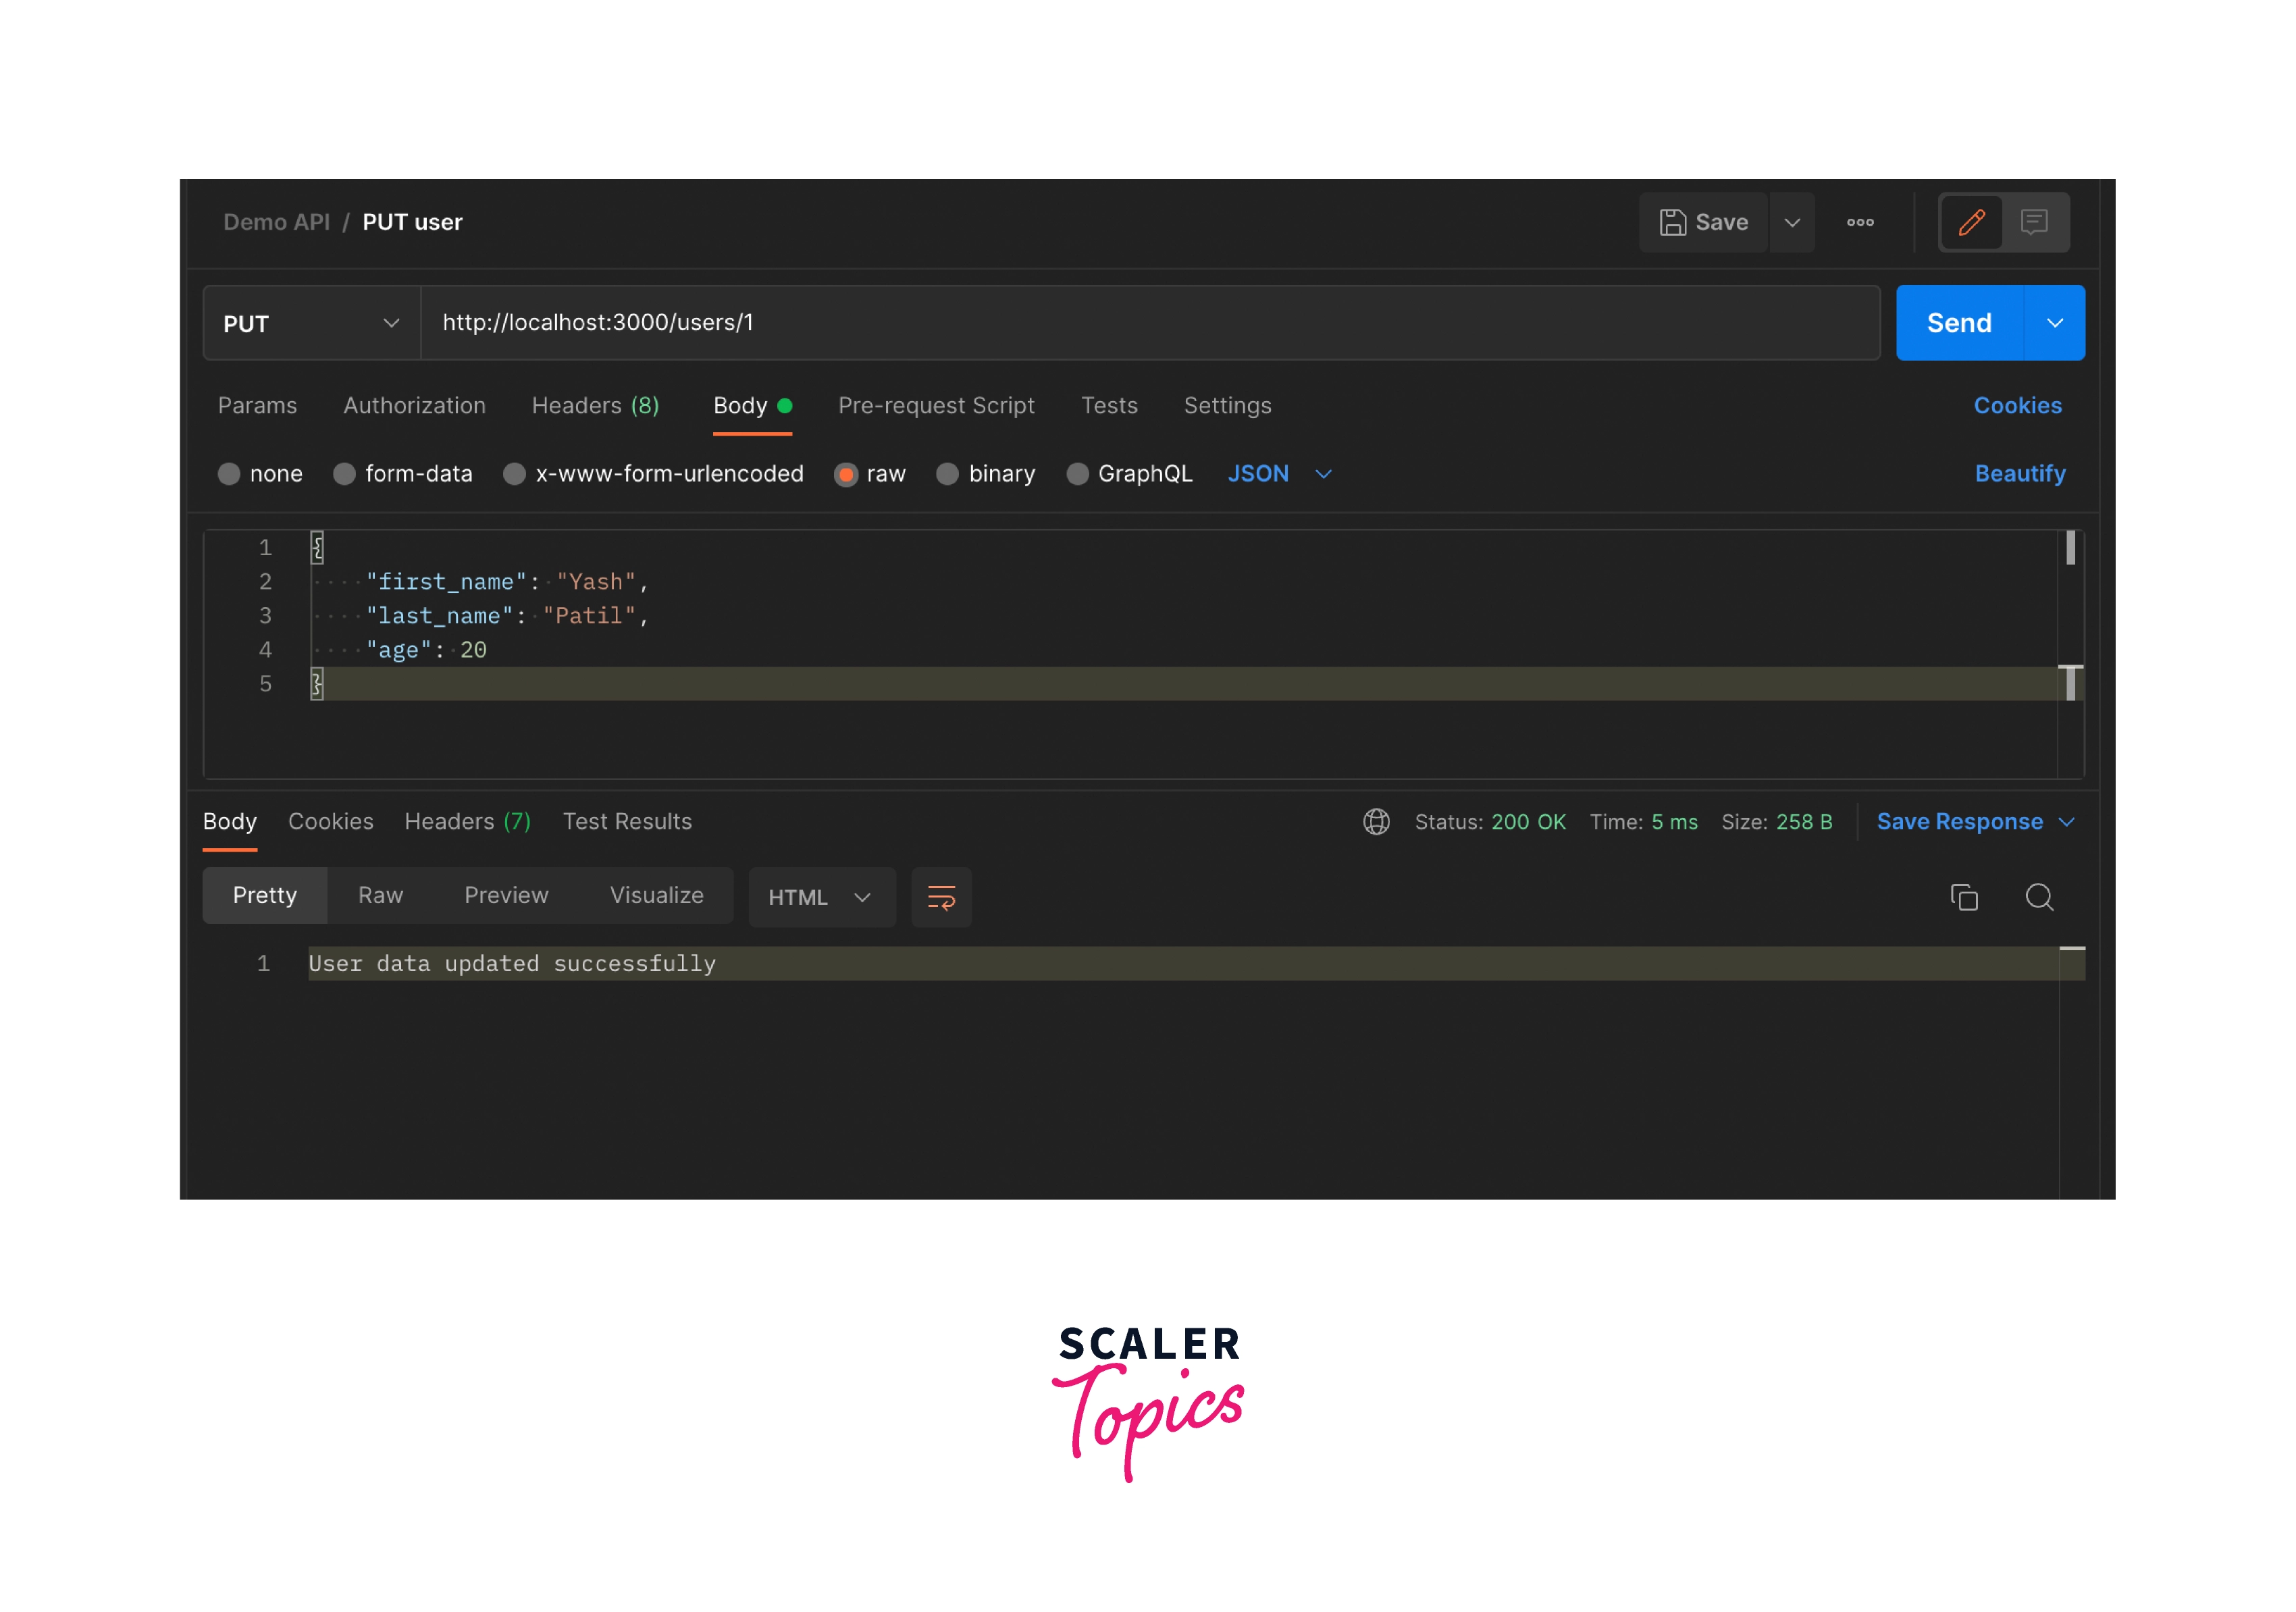Click the Save button with its disk icon

1704,222
